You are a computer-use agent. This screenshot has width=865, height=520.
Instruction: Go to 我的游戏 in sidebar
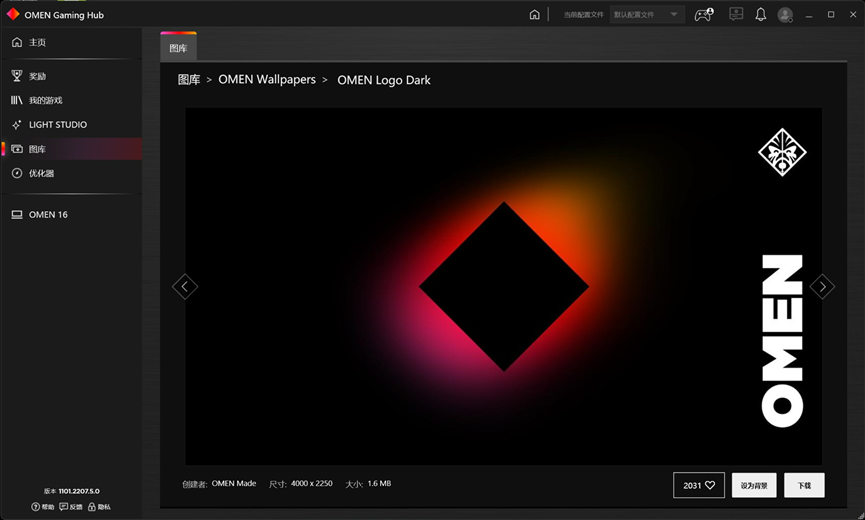(x=45, y=100)
